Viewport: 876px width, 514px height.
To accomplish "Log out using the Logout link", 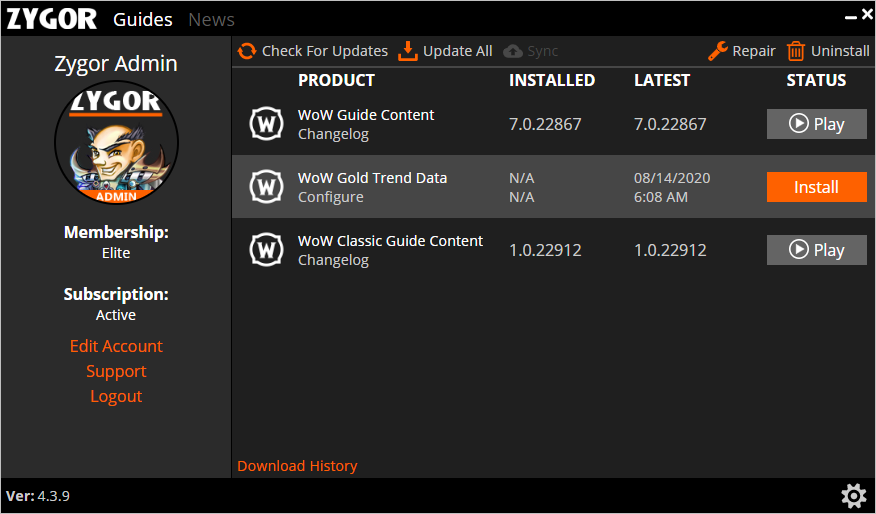I will tap(116, 396).
